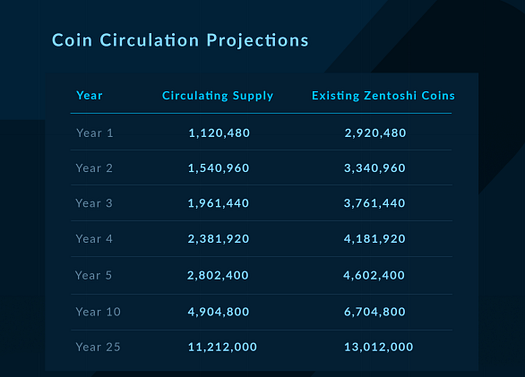The width and height of the screenshot is (525, 377).
Task: Click the Year 25 row label
Action: (x=98, y=347)
